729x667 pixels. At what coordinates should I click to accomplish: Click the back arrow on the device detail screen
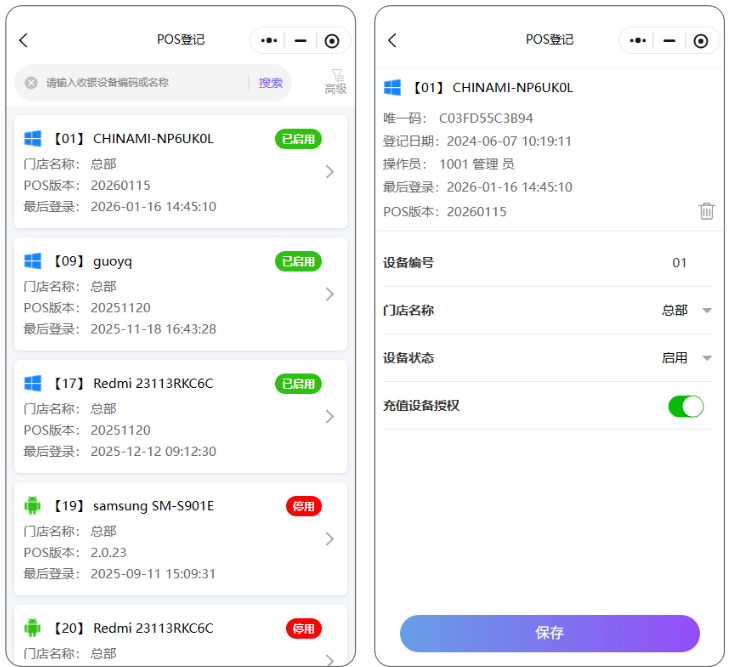392,40
